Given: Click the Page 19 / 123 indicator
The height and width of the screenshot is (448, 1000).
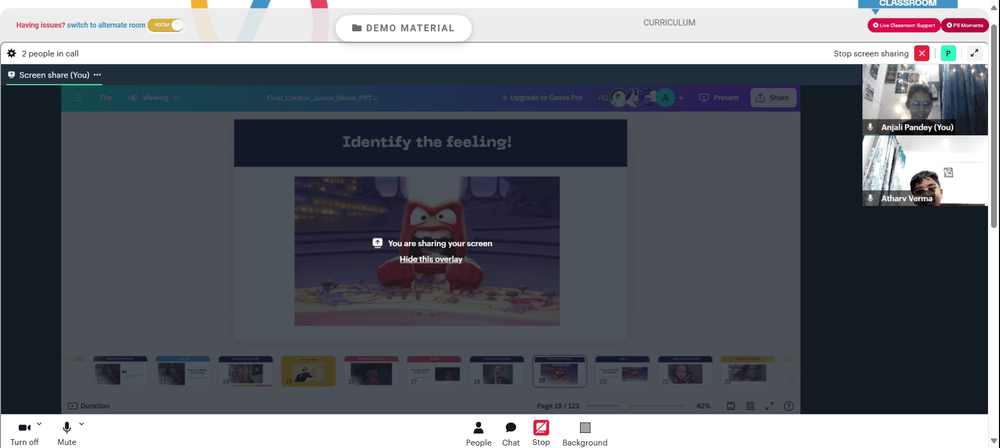Looking at the screenshot, I should 557,406.
